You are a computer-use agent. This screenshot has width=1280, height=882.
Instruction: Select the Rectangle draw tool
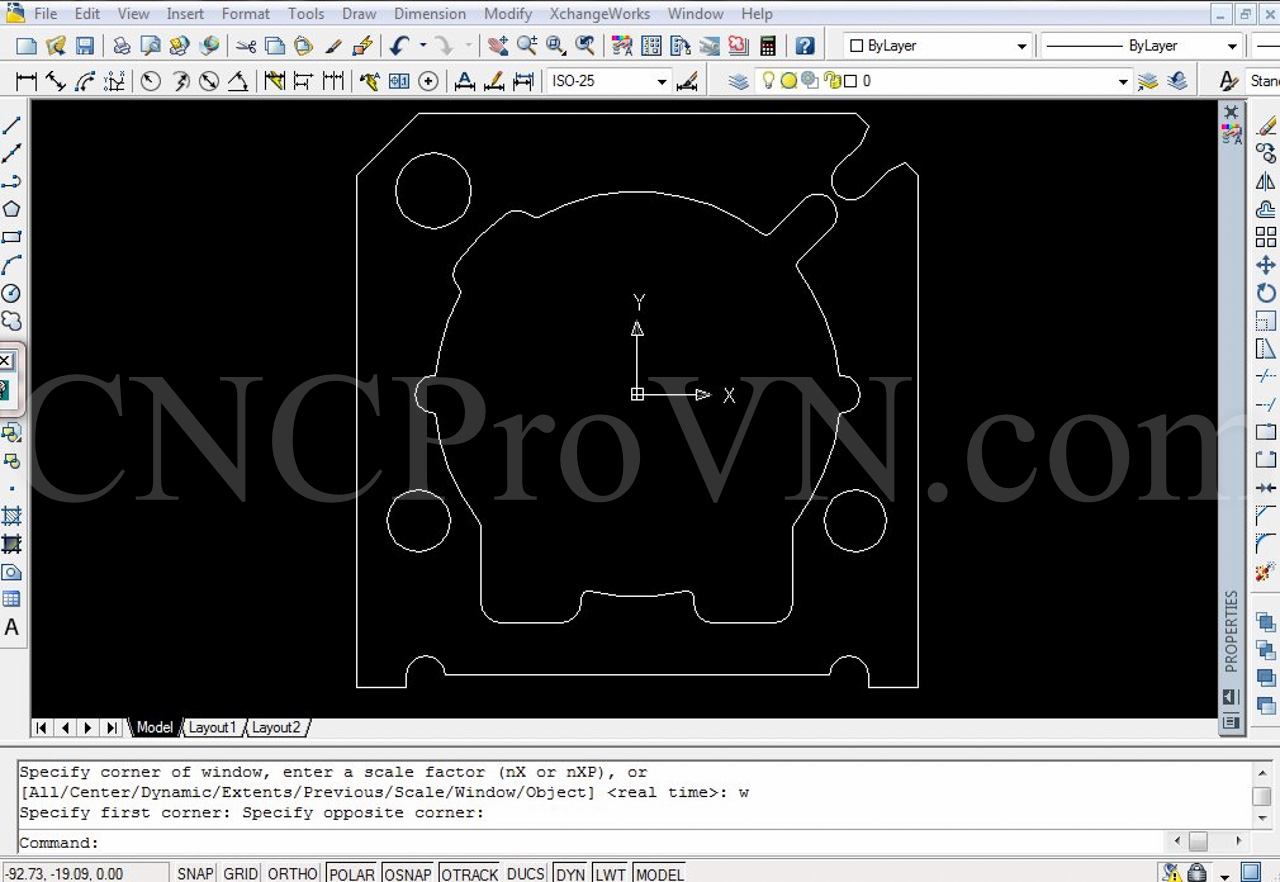[x=12, y=237]
